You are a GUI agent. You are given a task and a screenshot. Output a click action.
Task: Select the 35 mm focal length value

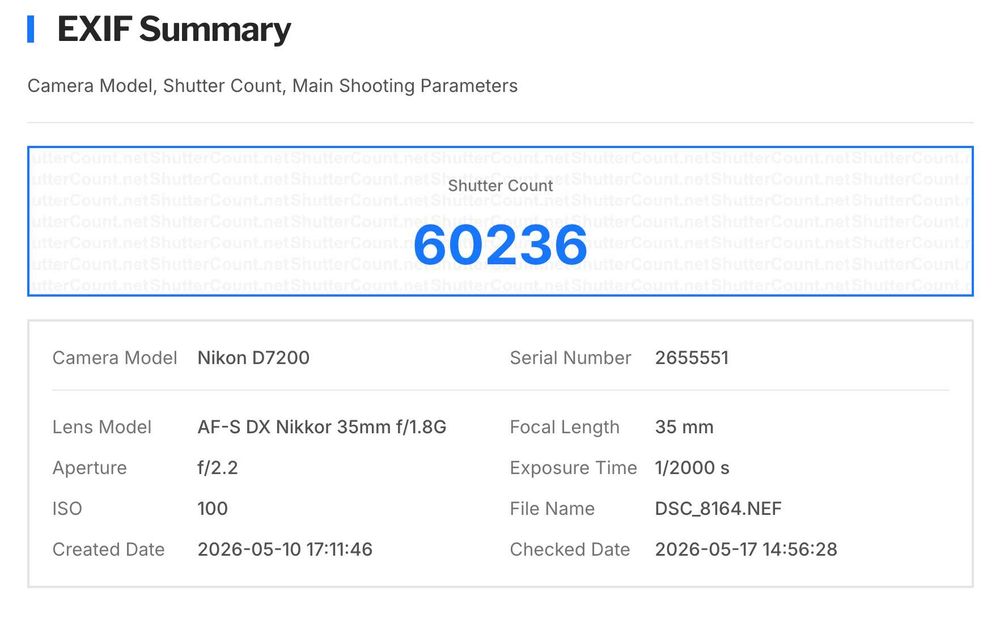click(684, 427)
